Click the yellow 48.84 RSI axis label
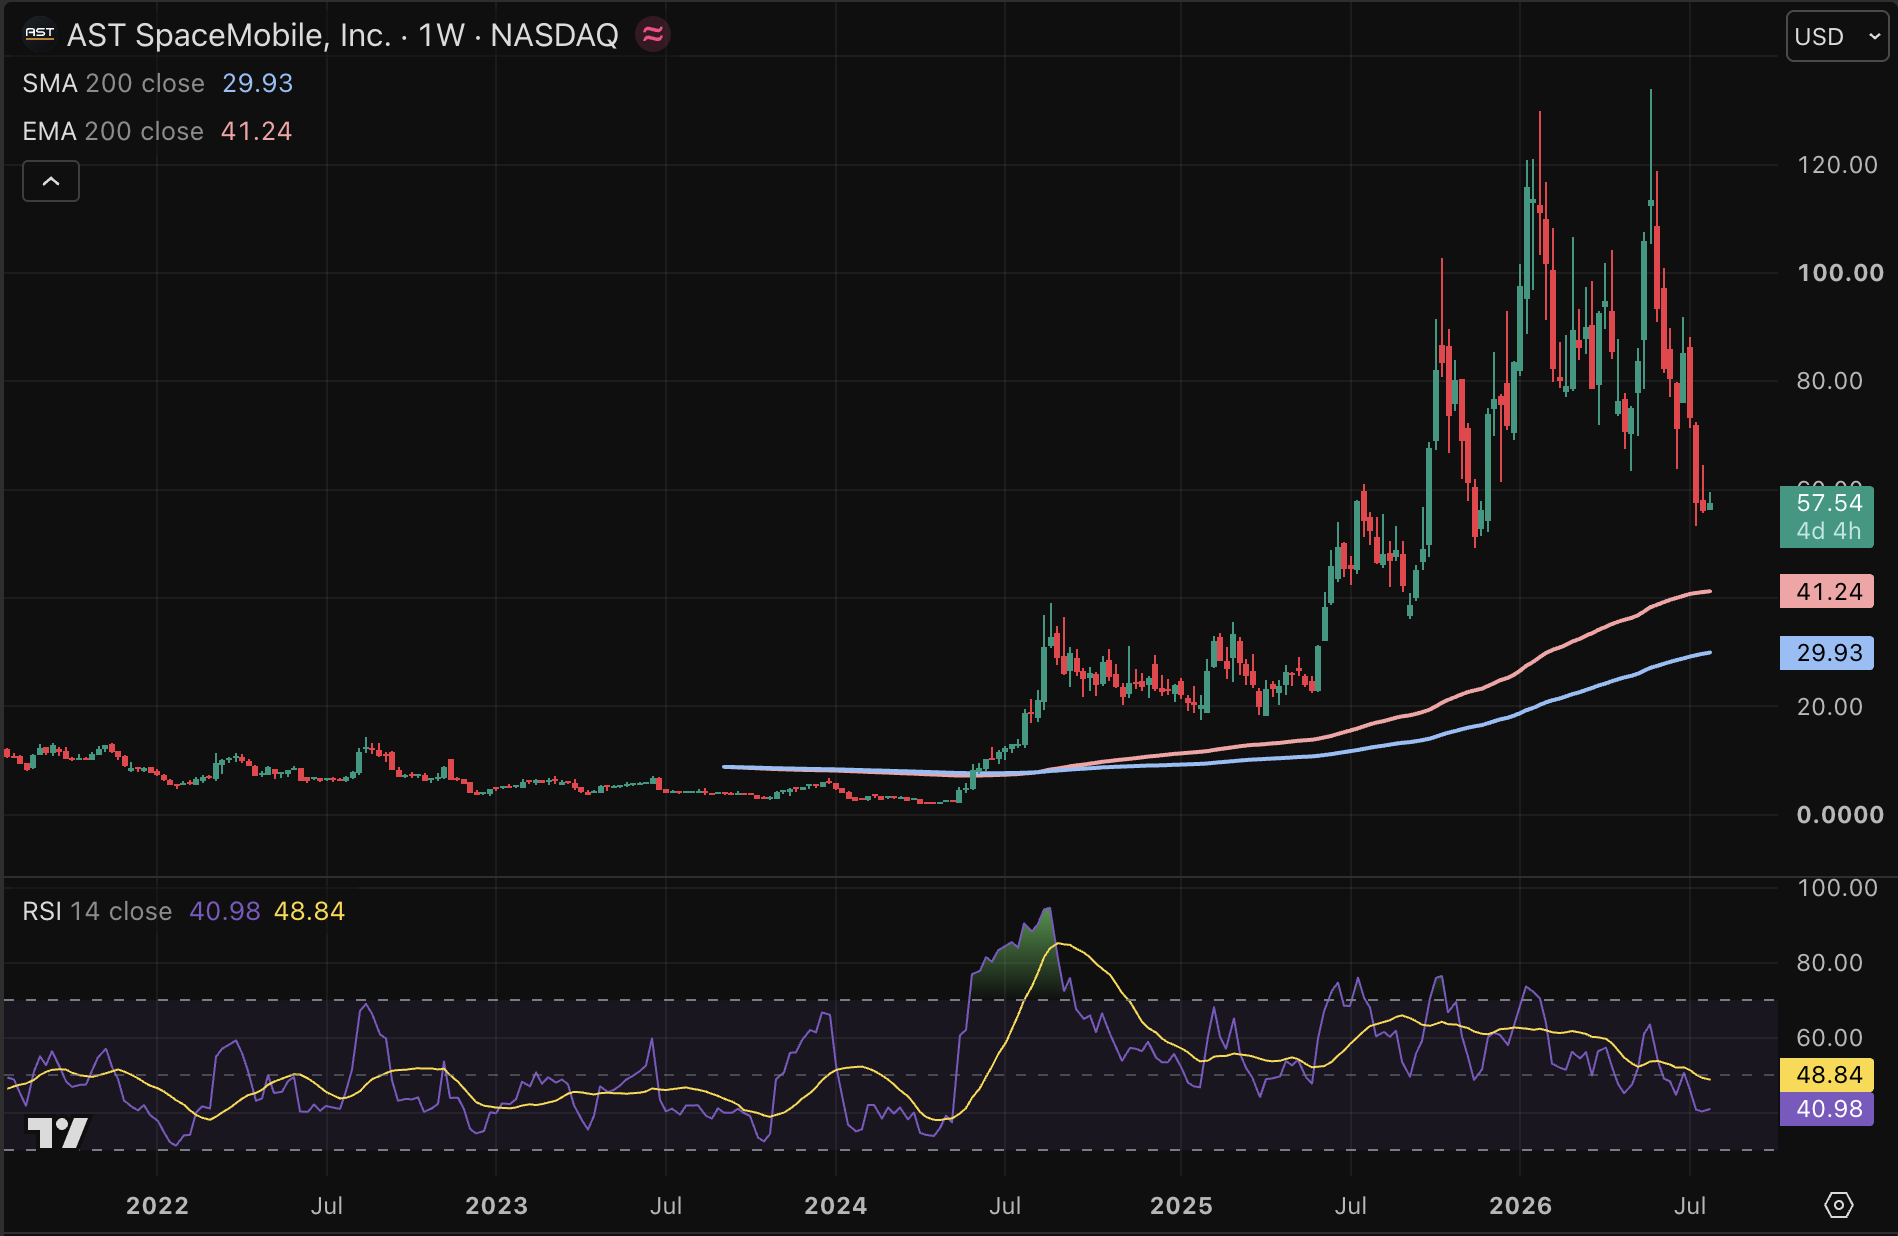 point(1827,1075)
